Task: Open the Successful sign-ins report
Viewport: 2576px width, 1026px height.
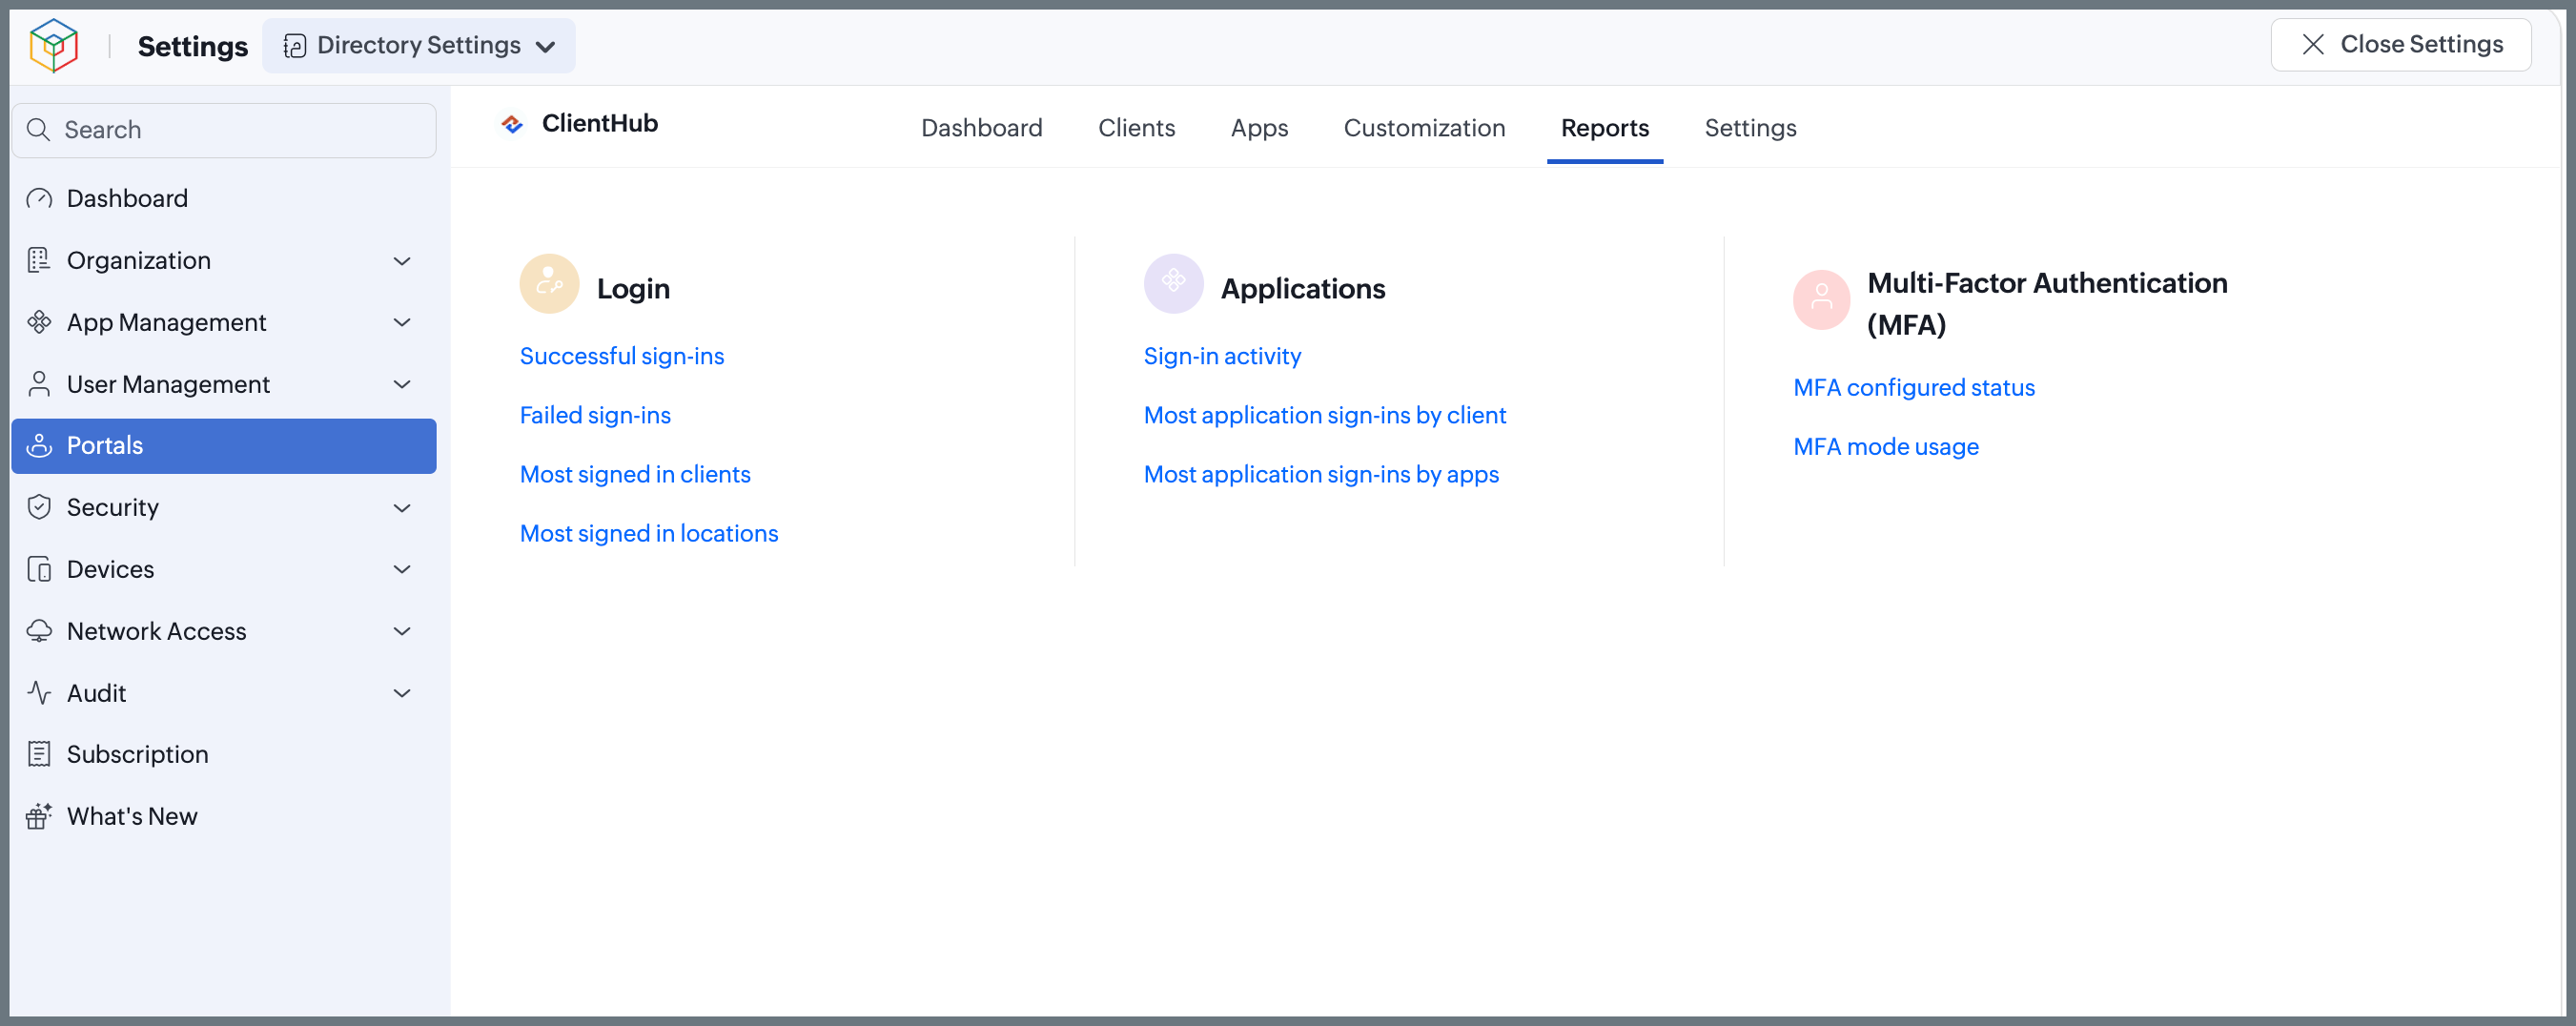Action: click(622, 356)
